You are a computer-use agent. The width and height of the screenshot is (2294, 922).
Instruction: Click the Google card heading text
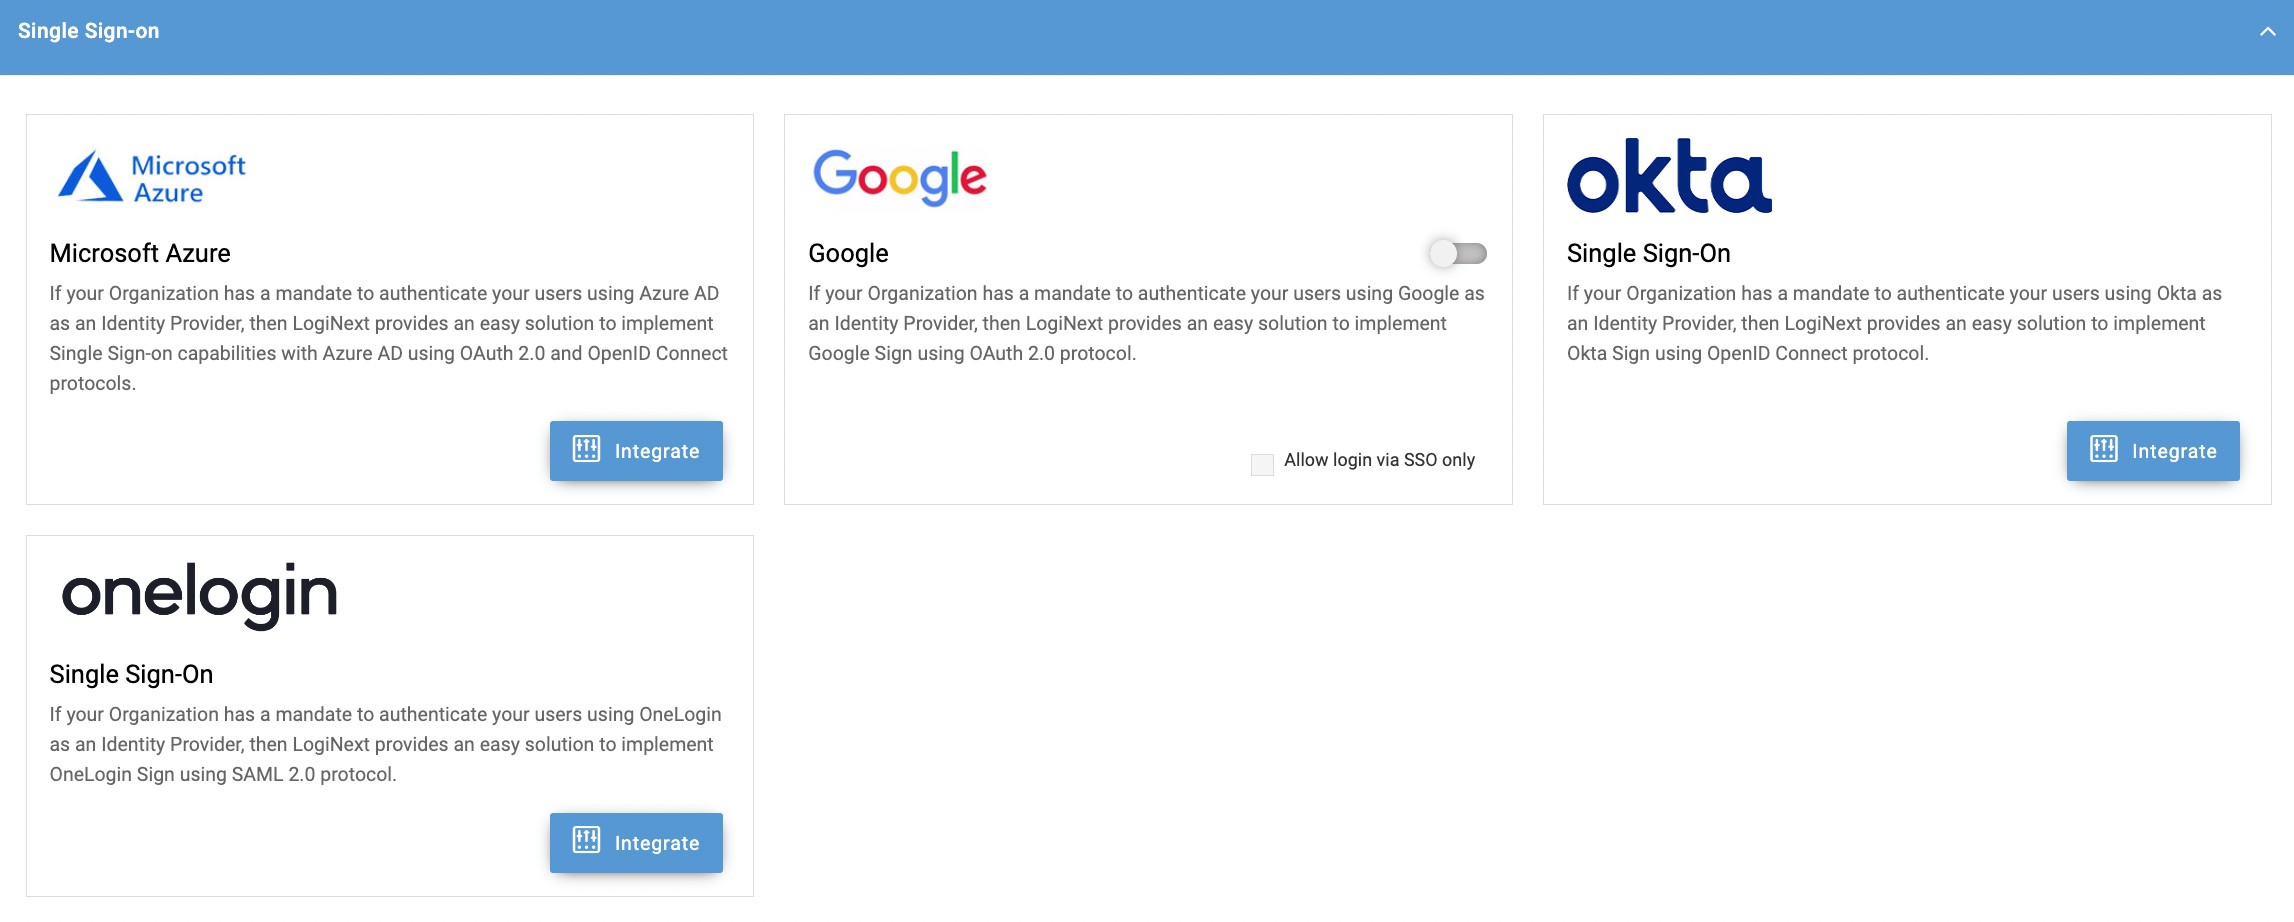(848, 253)
